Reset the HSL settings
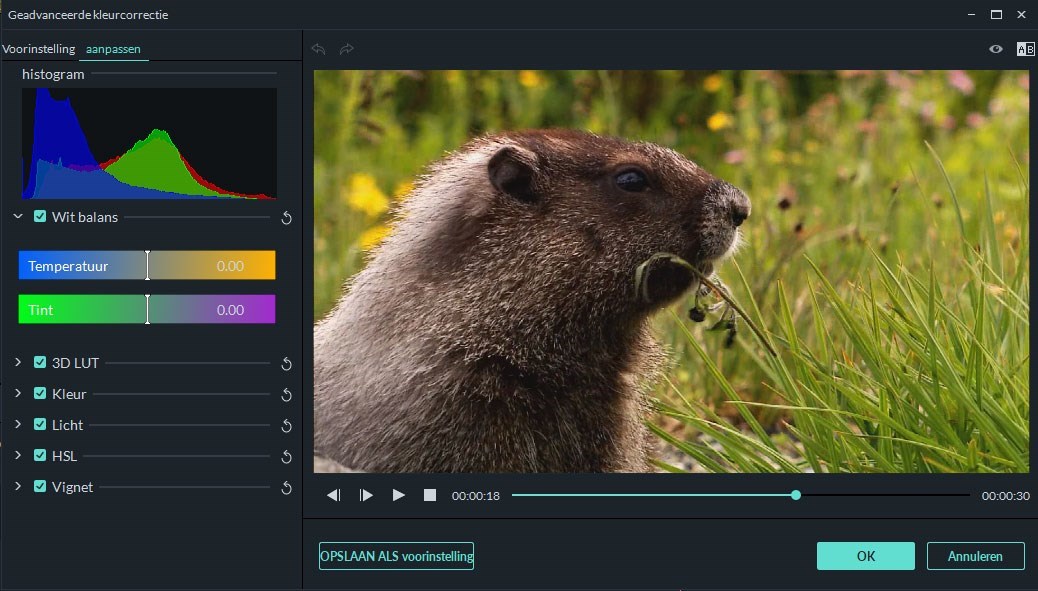1038x591 pixels. [287, 457]
